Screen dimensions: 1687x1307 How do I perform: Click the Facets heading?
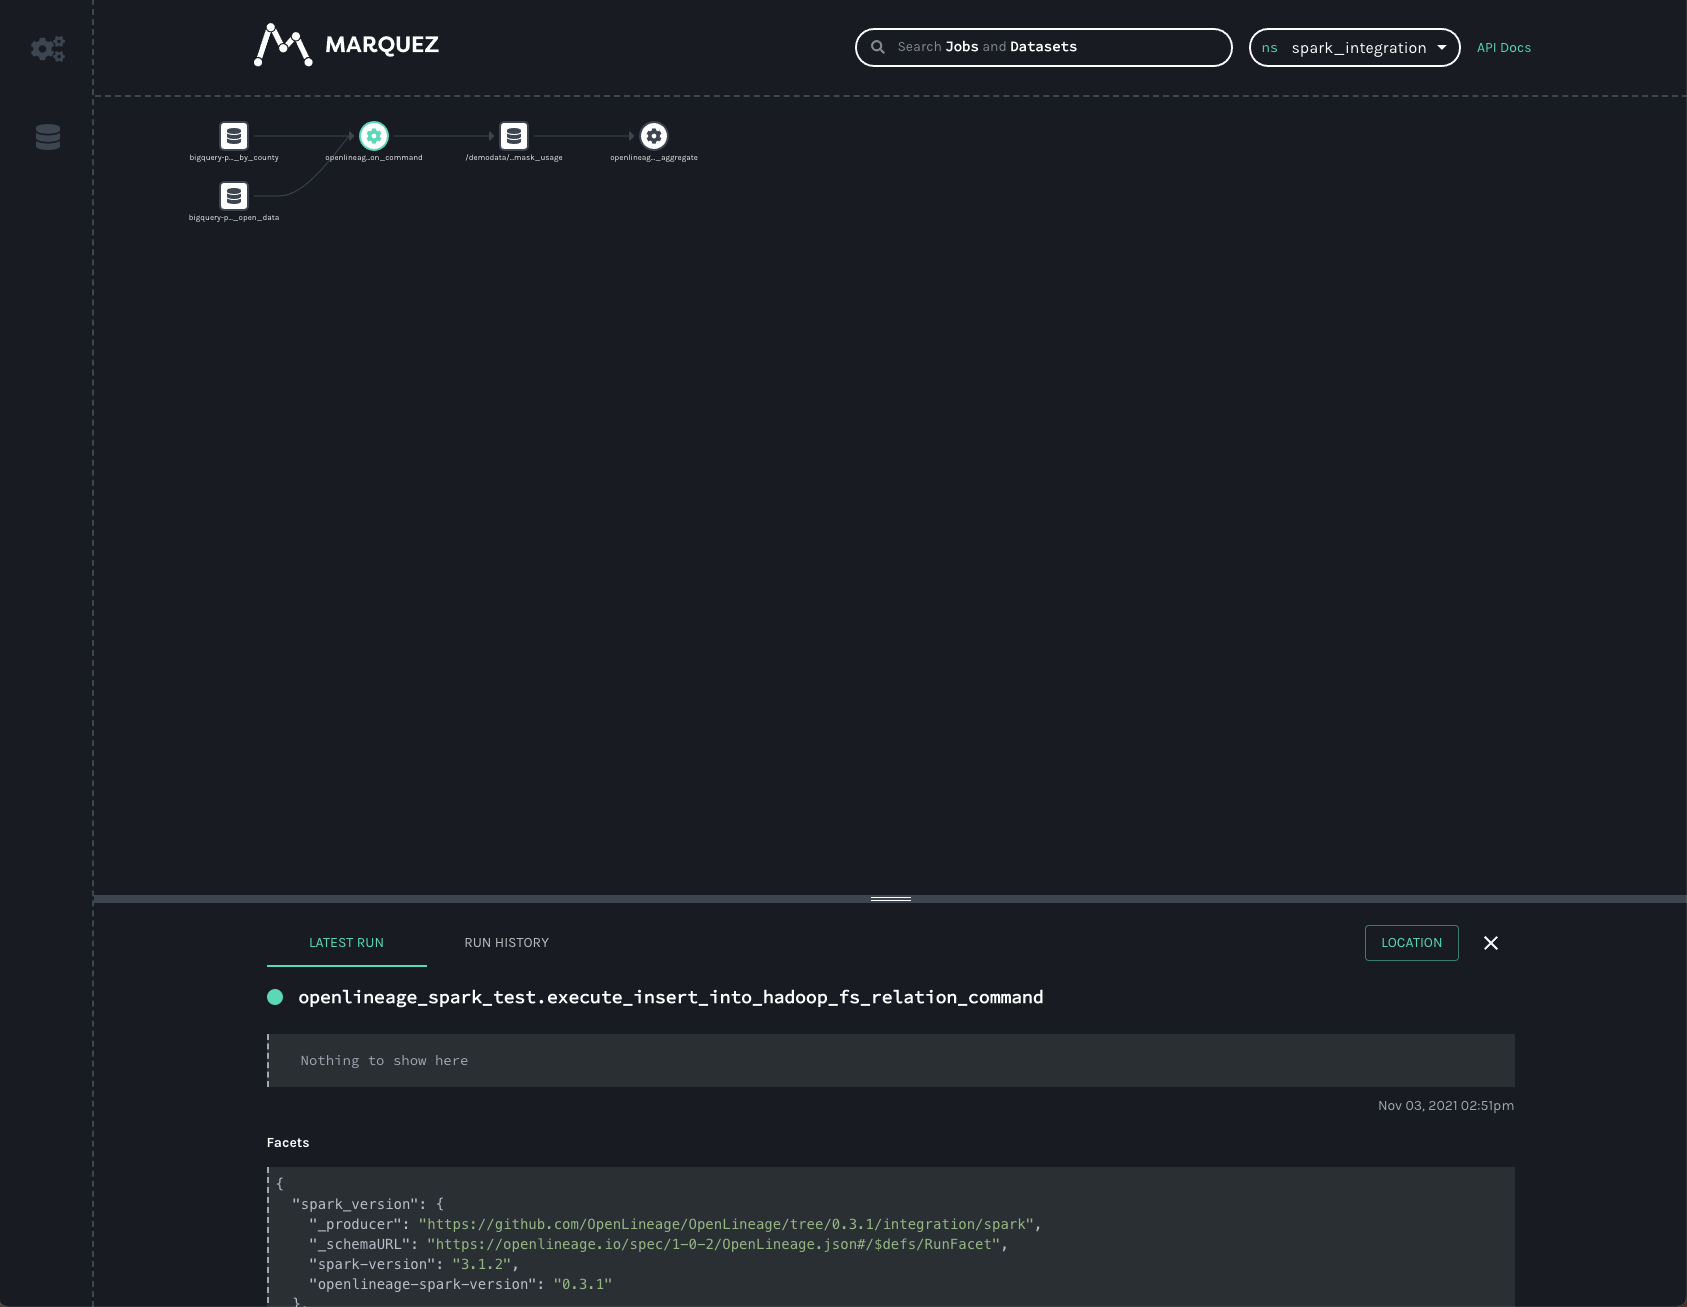288,1143
